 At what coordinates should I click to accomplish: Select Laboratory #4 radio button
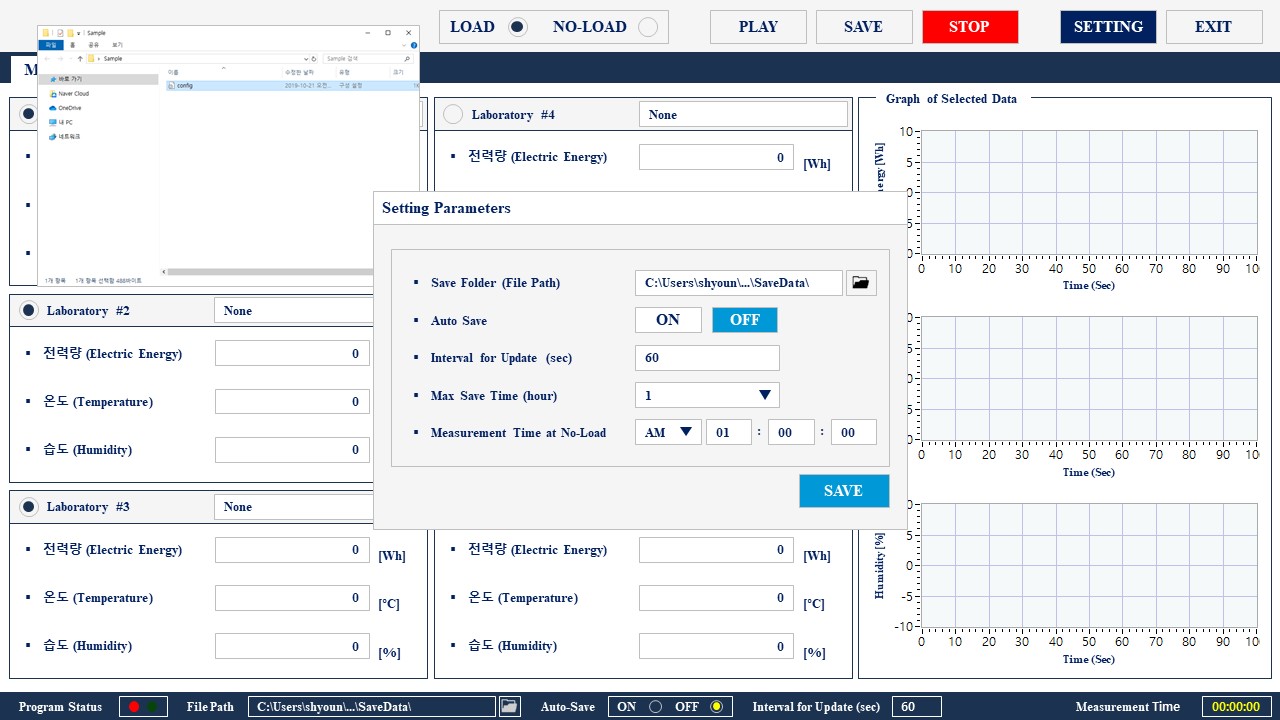(453, 114)
